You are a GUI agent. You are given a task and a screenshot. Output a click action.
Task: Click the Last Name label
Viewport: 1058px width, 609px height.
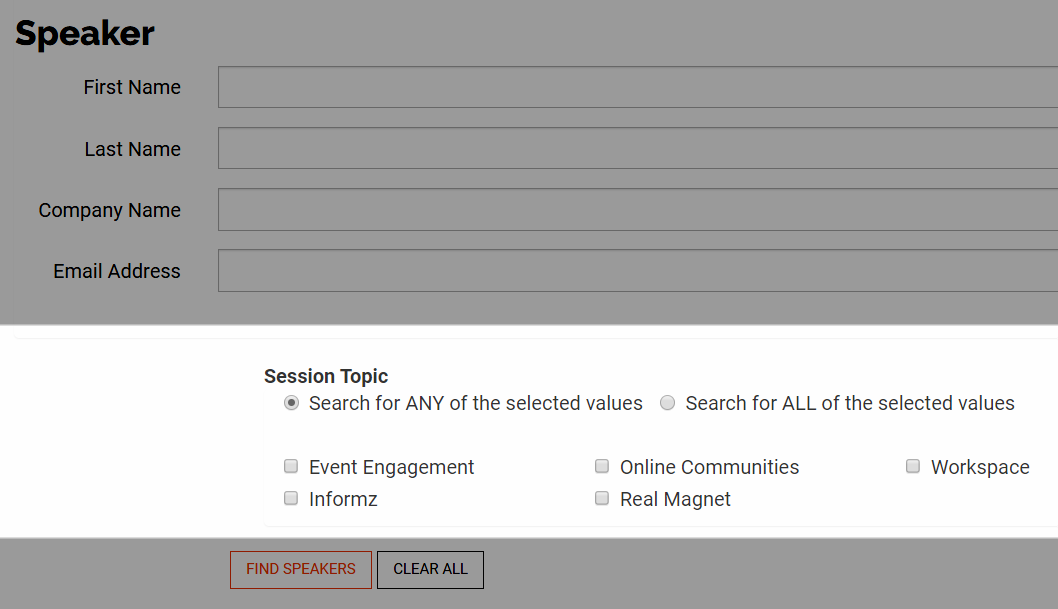click(x=133, y=149)
